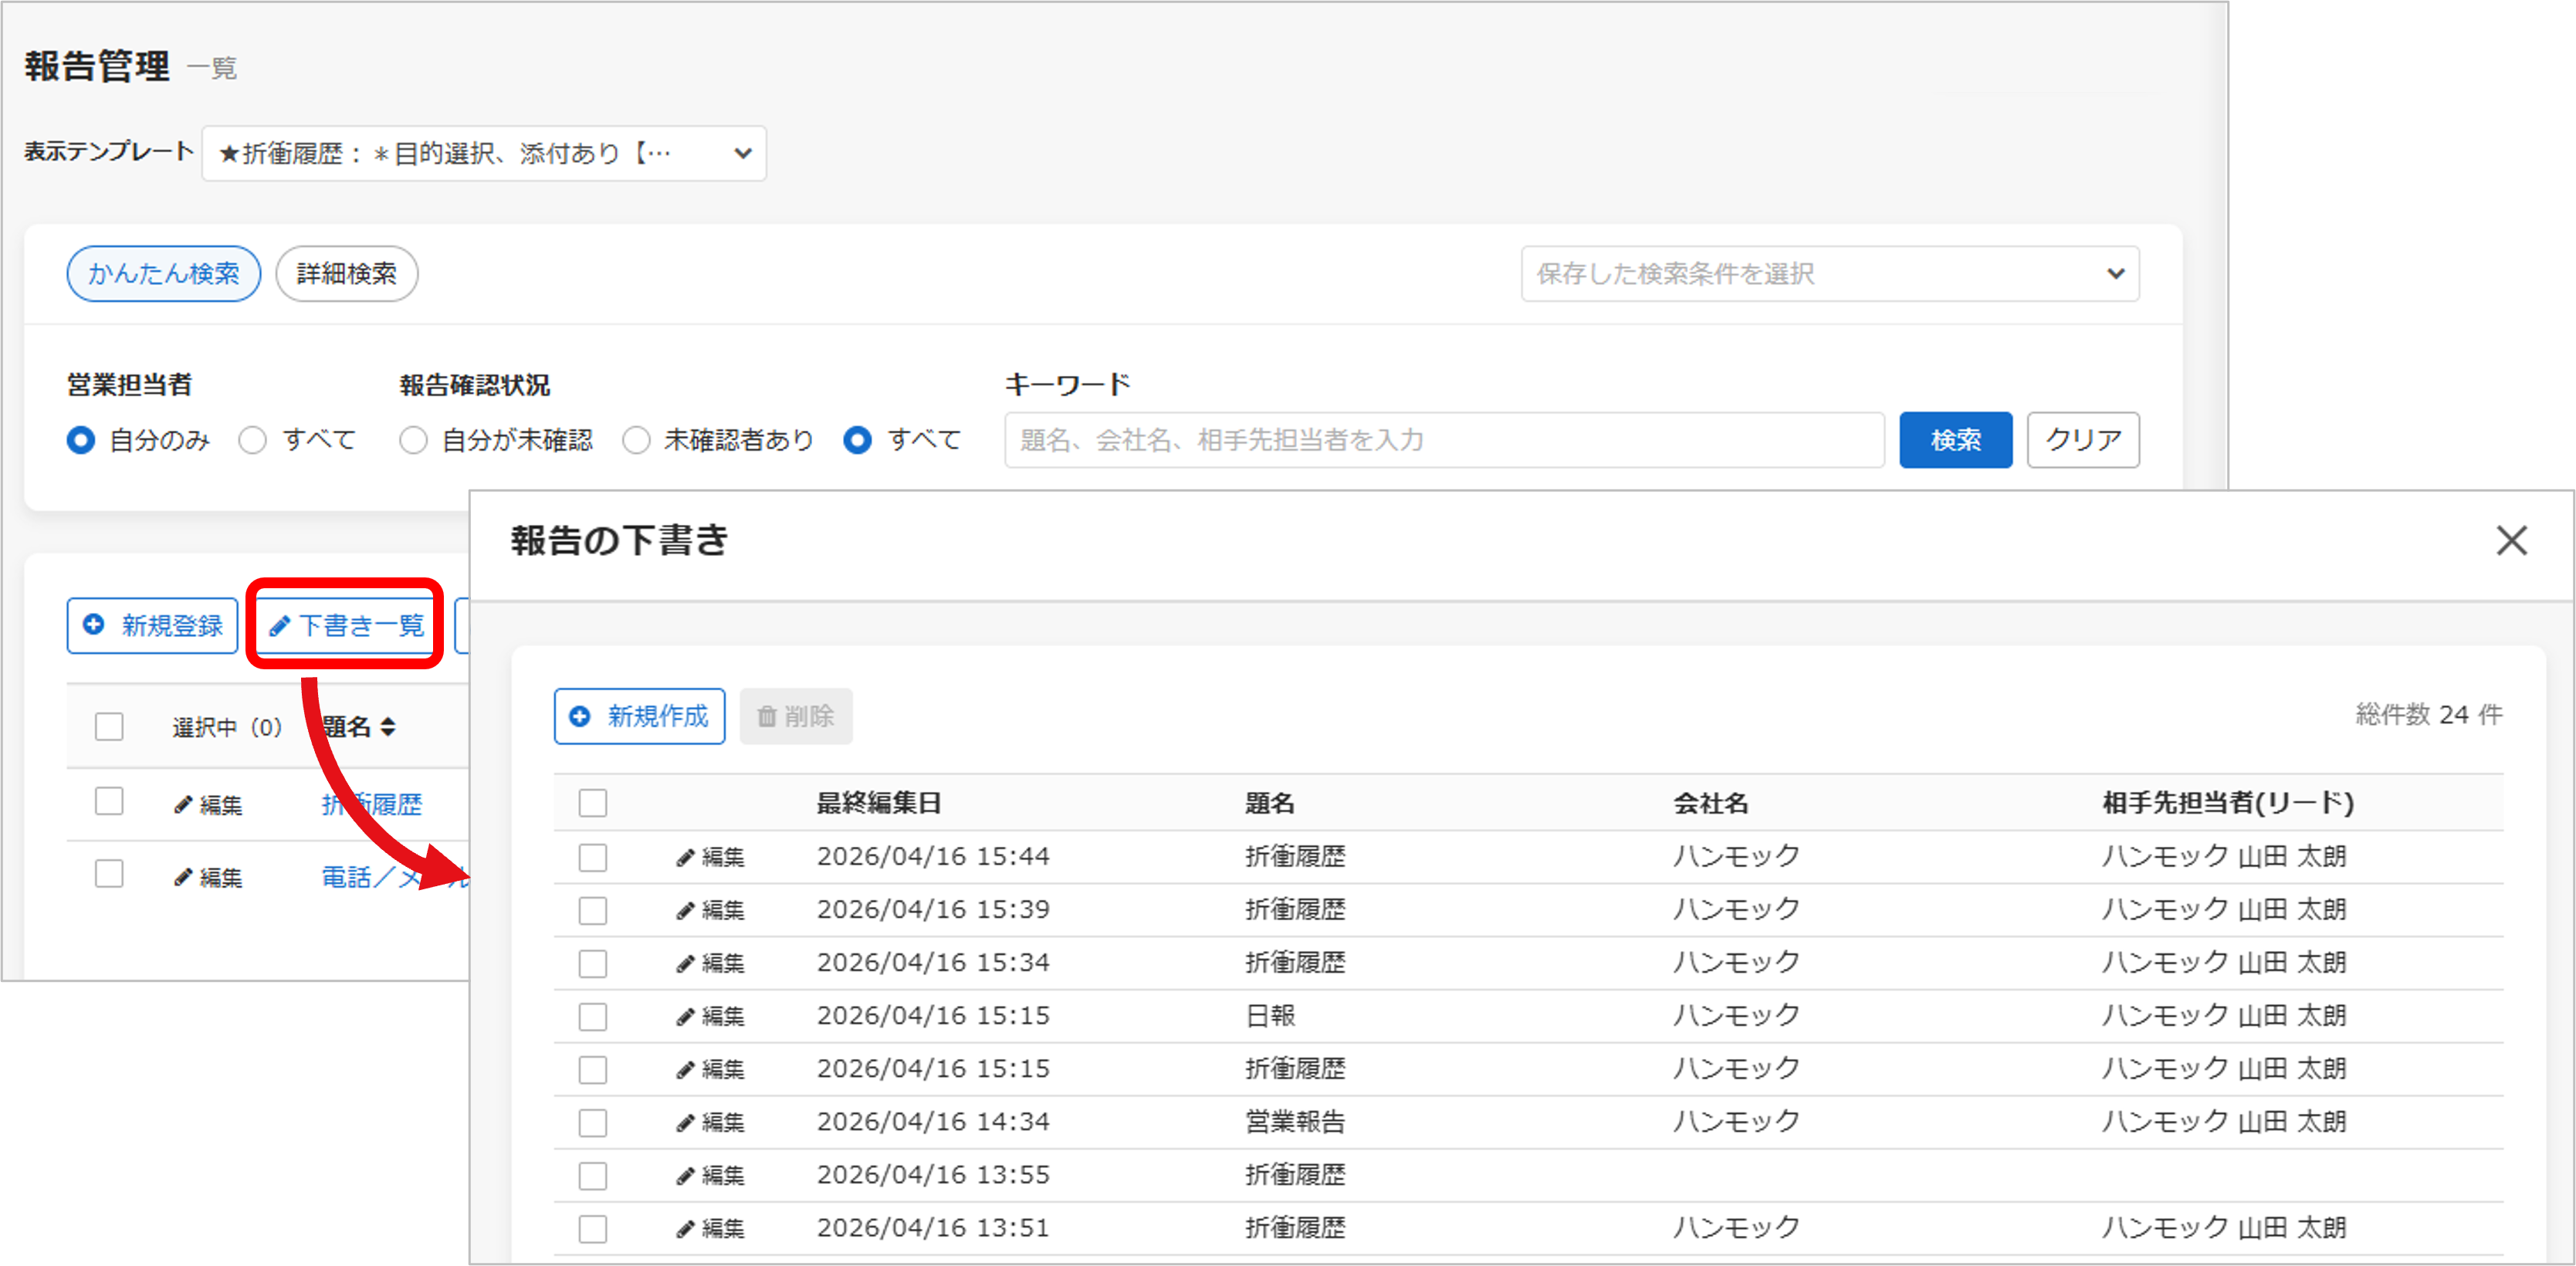Switch to the 詳細検索 tab
The height and width of the screenshot is (1266, 2576).
[346, 274]
